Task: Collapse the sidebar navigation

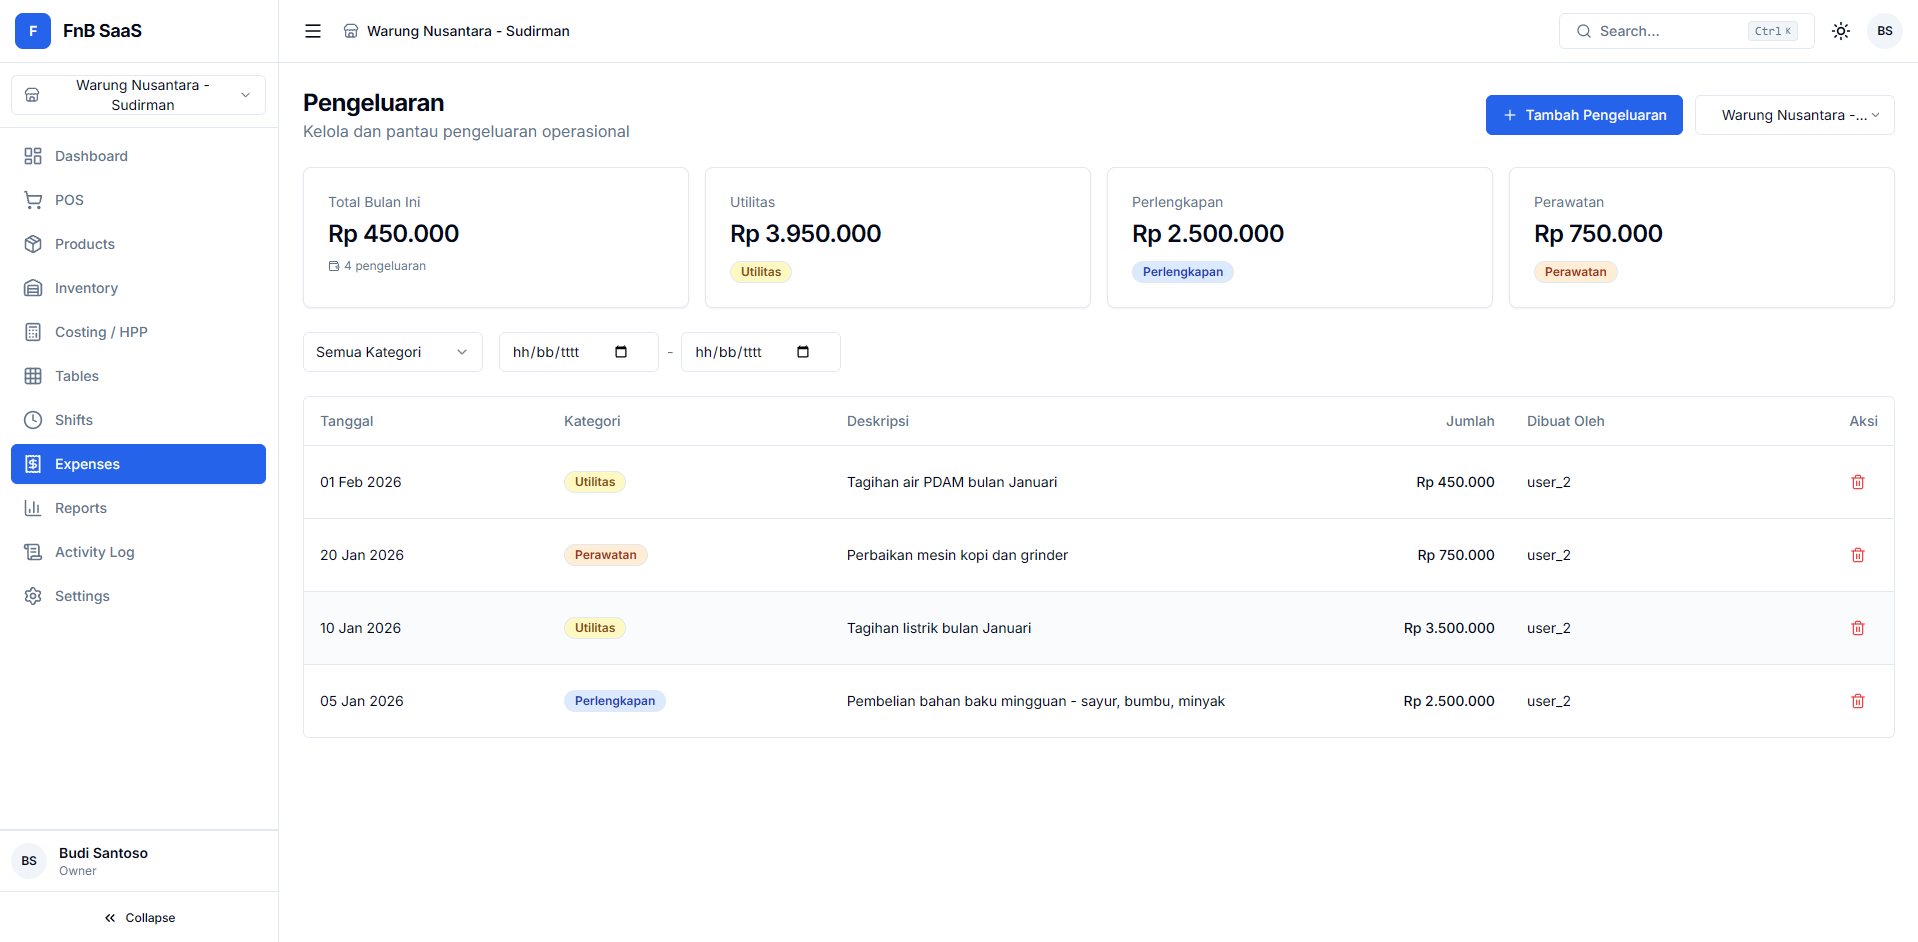Action: pyautogui.click(x=139, y=918)
